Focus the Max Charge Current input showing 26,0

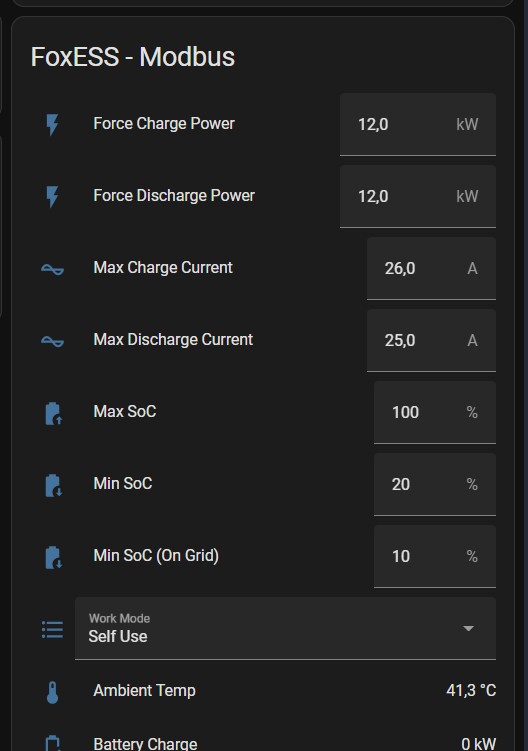[431, 268]
